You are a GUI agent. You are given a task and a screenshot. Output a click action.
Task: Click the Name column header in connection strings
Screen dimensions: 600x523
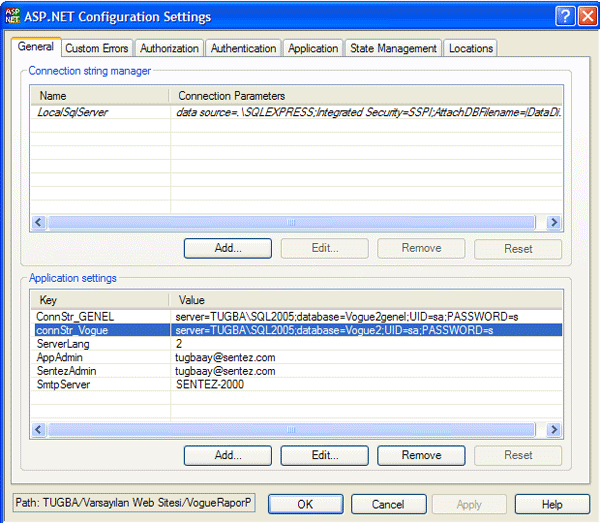(x=99, y=96)
